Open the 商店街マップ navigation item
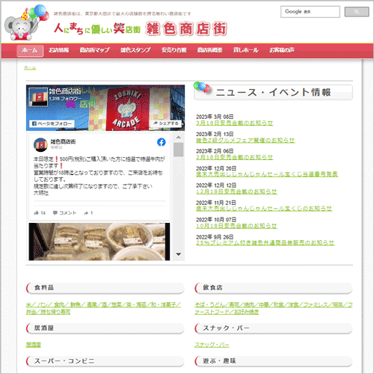 (95, 50)
